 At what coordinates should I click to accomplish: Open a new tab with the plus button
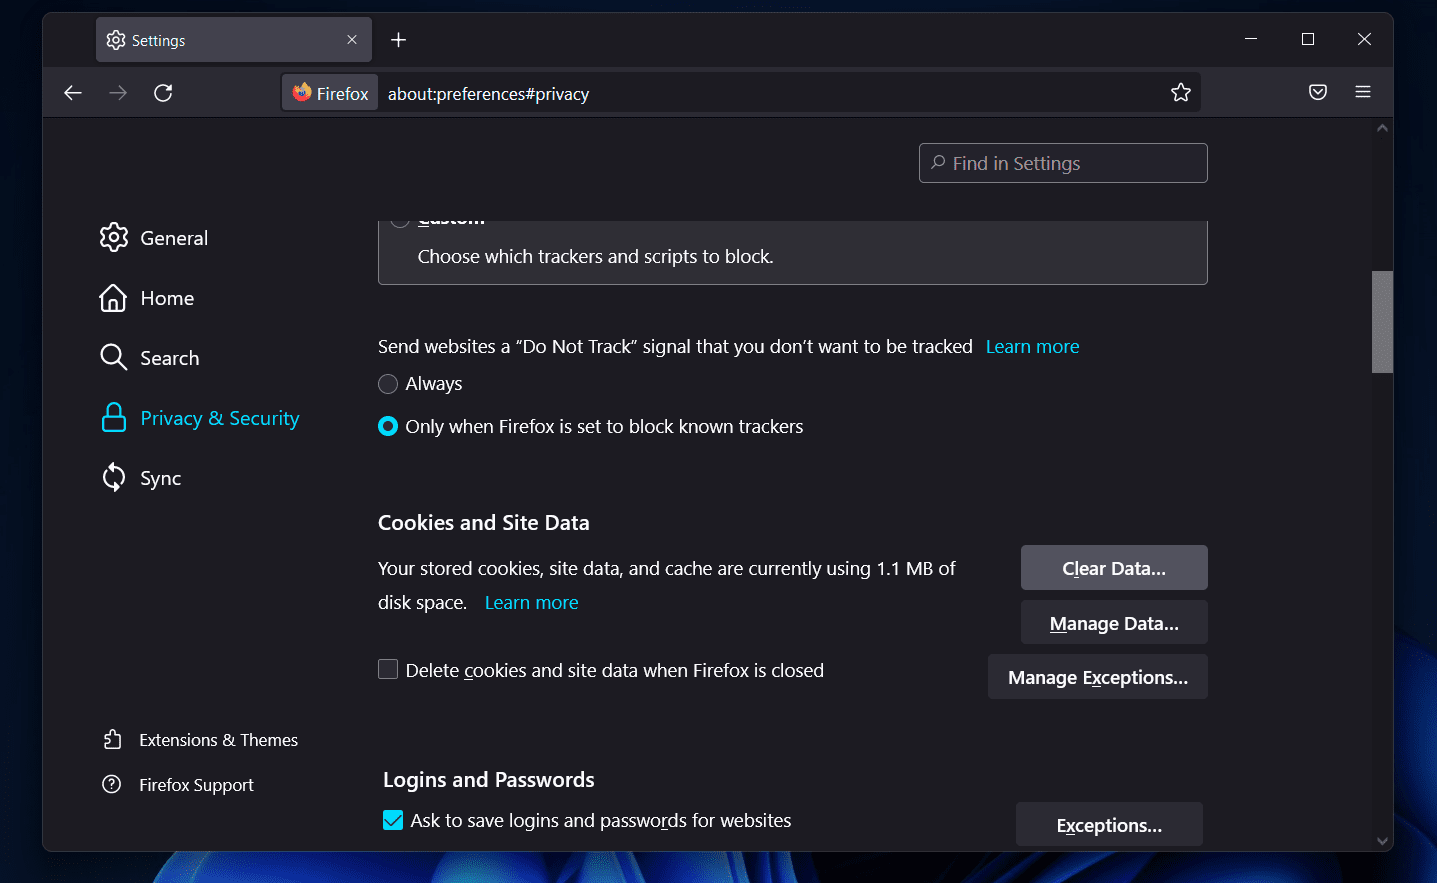coord(398,40)
